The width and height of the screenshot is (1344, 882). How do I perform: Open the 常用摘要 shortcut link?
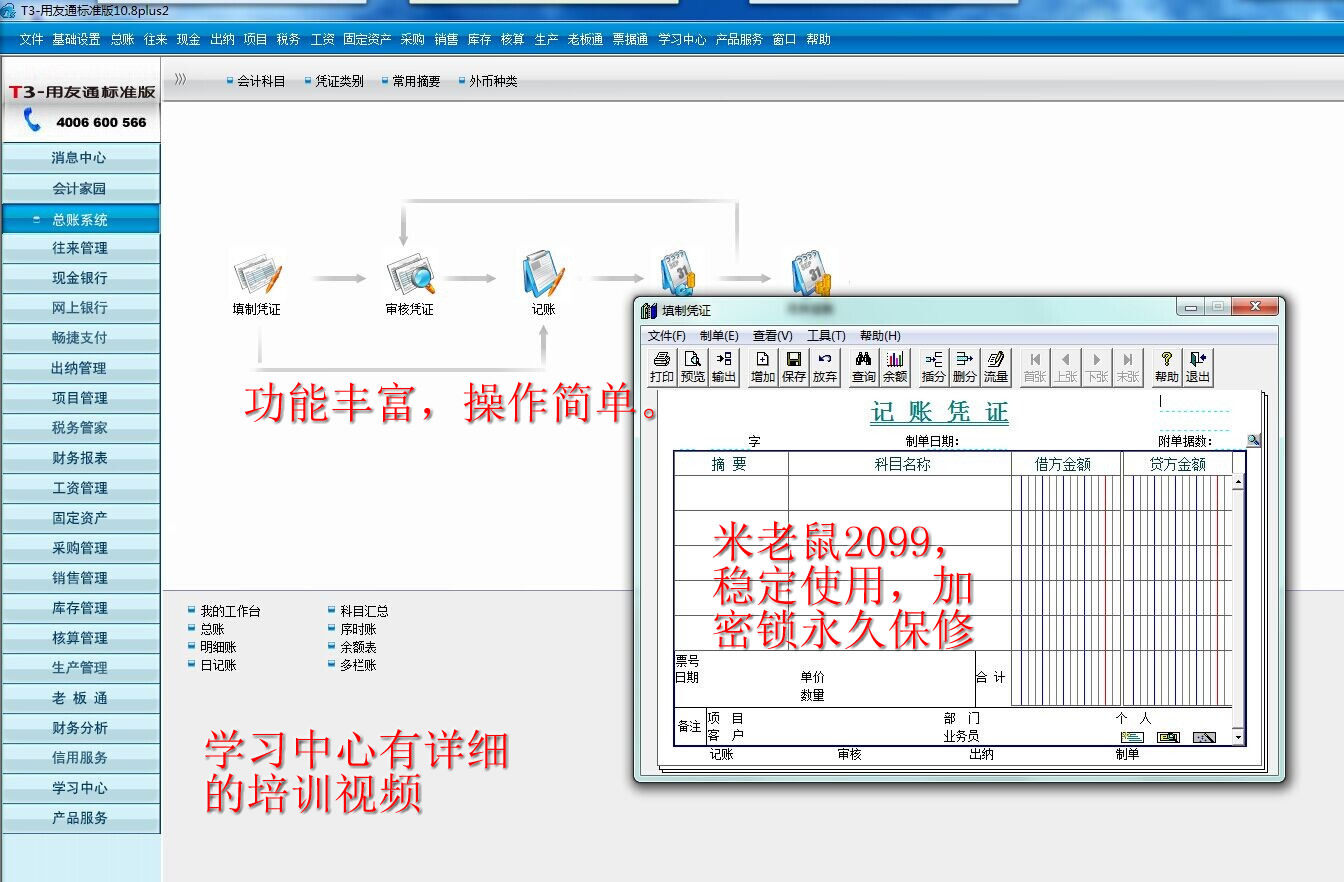click(x=416, y=82)
